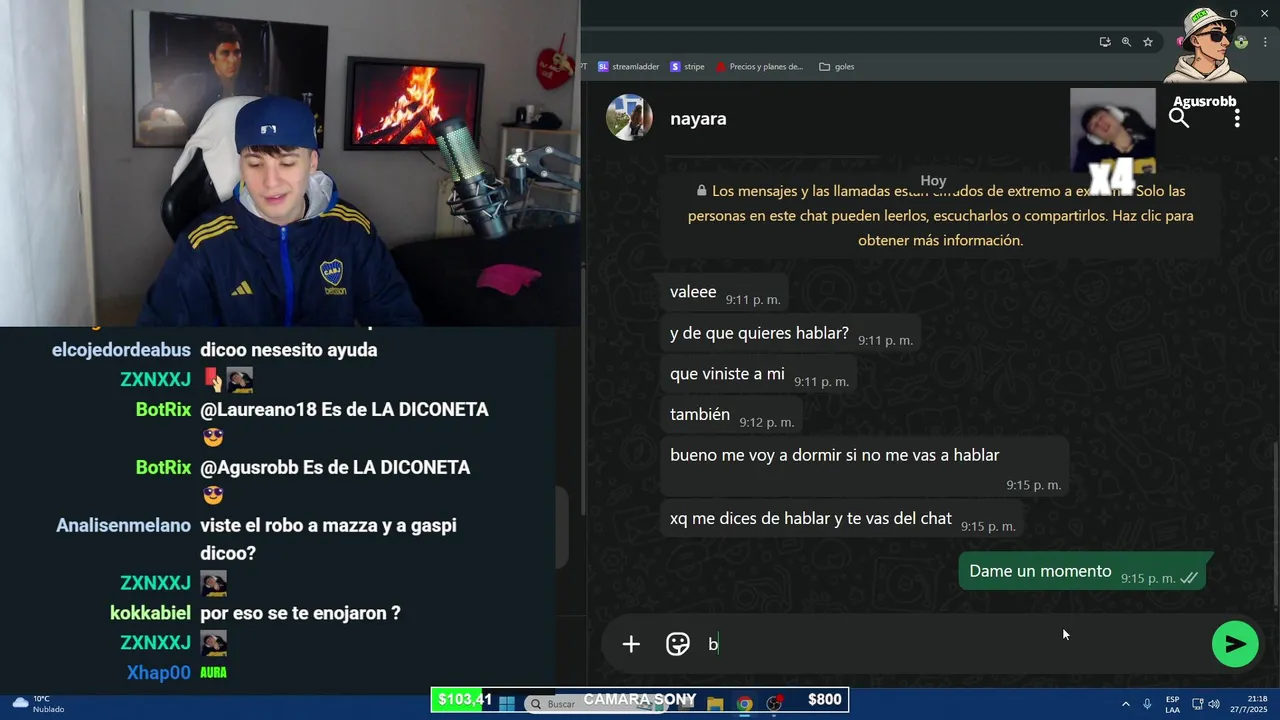Open nayara's profile picture
Screen dimensions: 1280x720
pyautogui.click(x=629, y=118)
